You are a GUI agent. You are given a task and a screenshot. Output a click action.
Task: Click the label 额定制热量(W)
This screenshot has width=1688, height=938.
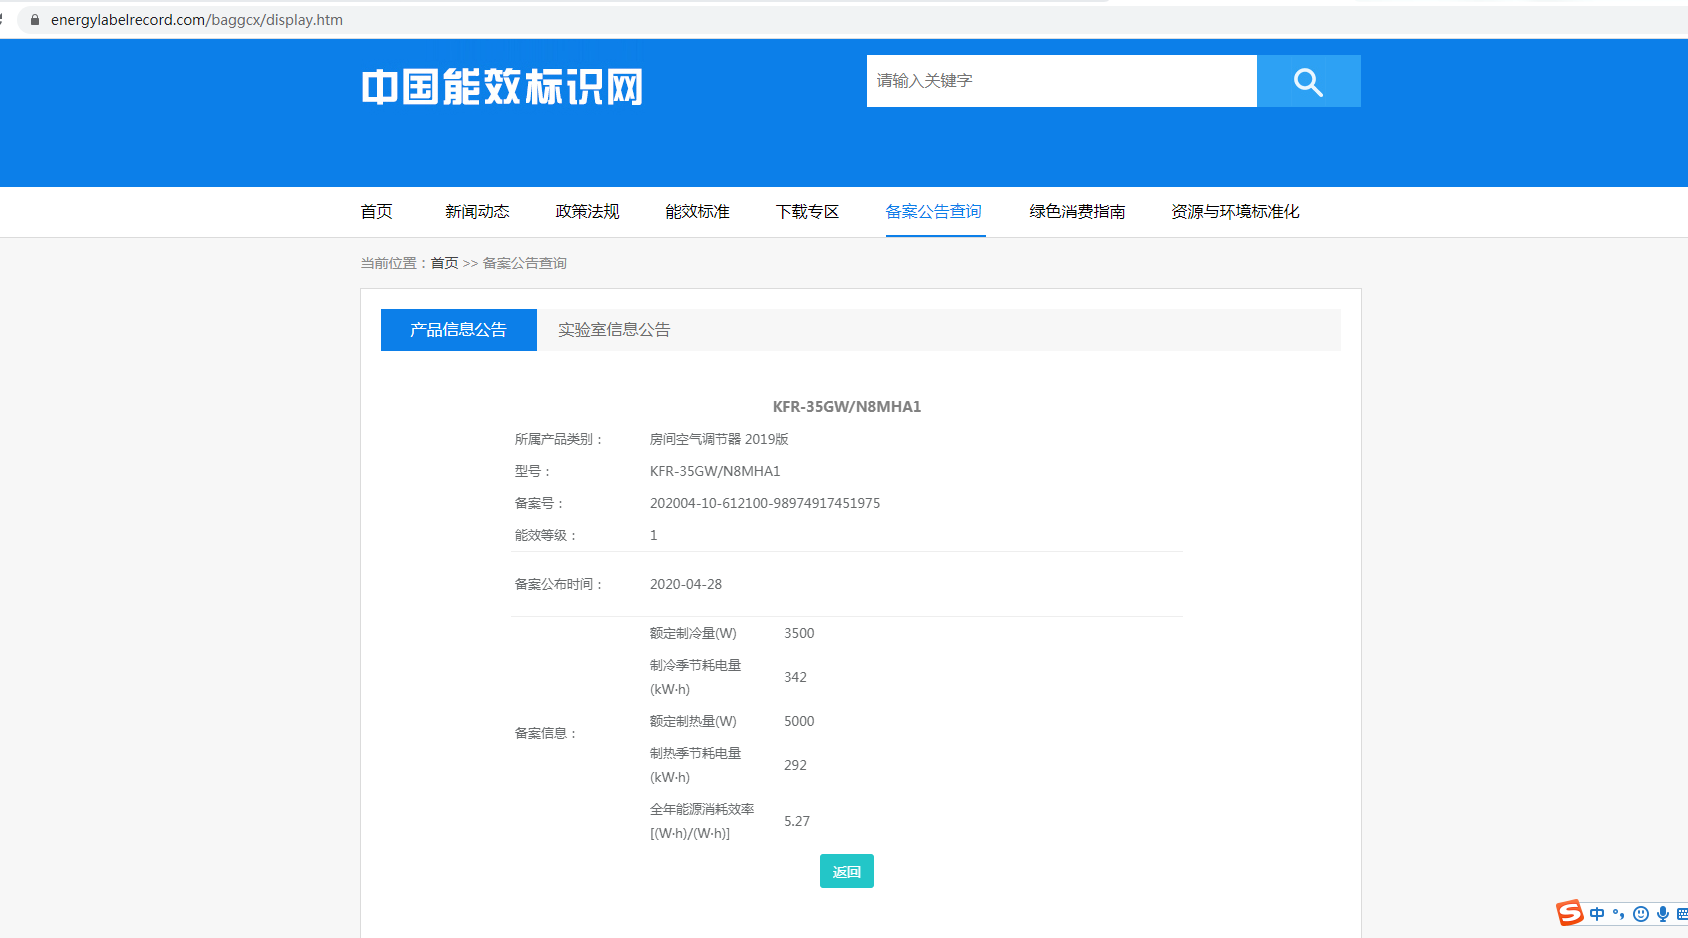[x=693, y=721]
